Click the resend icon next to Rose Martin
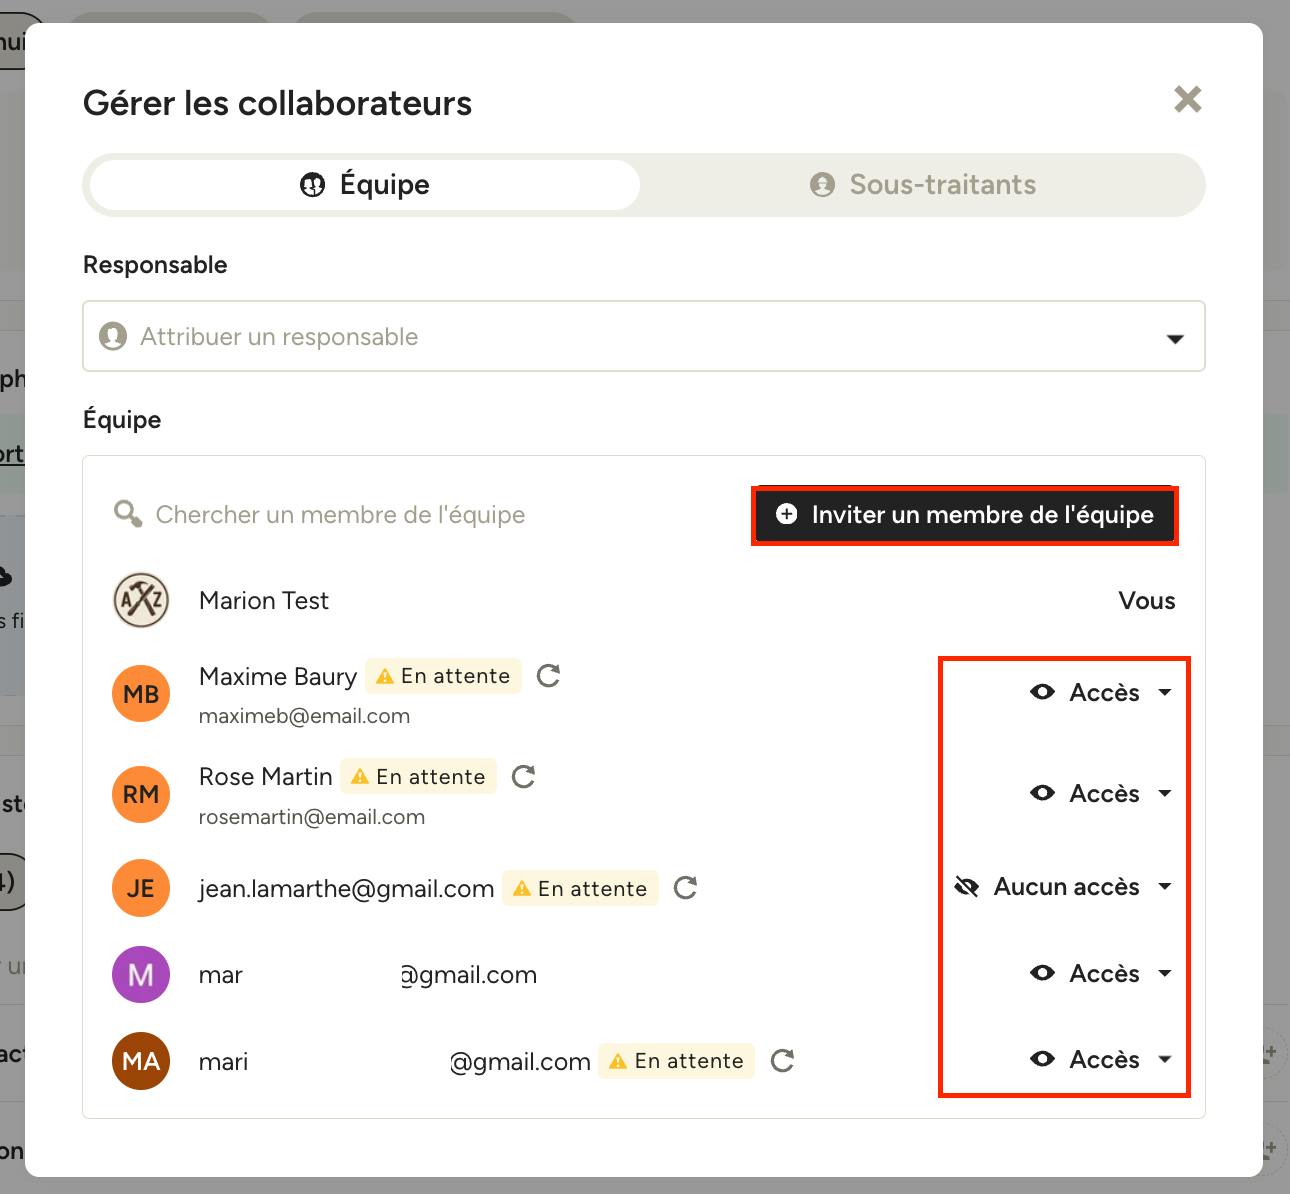The width and height of the screenshot is (1290, 1194). (523, 777)
